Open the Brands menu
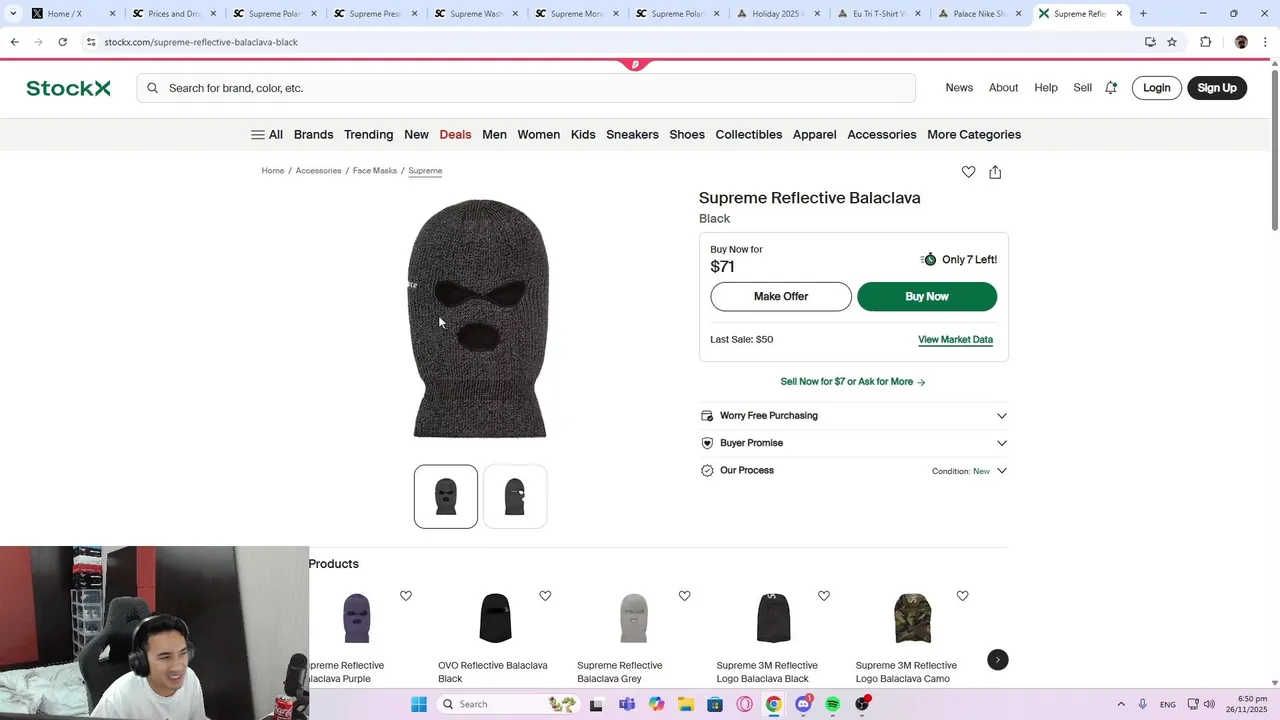 coord(313,135)
